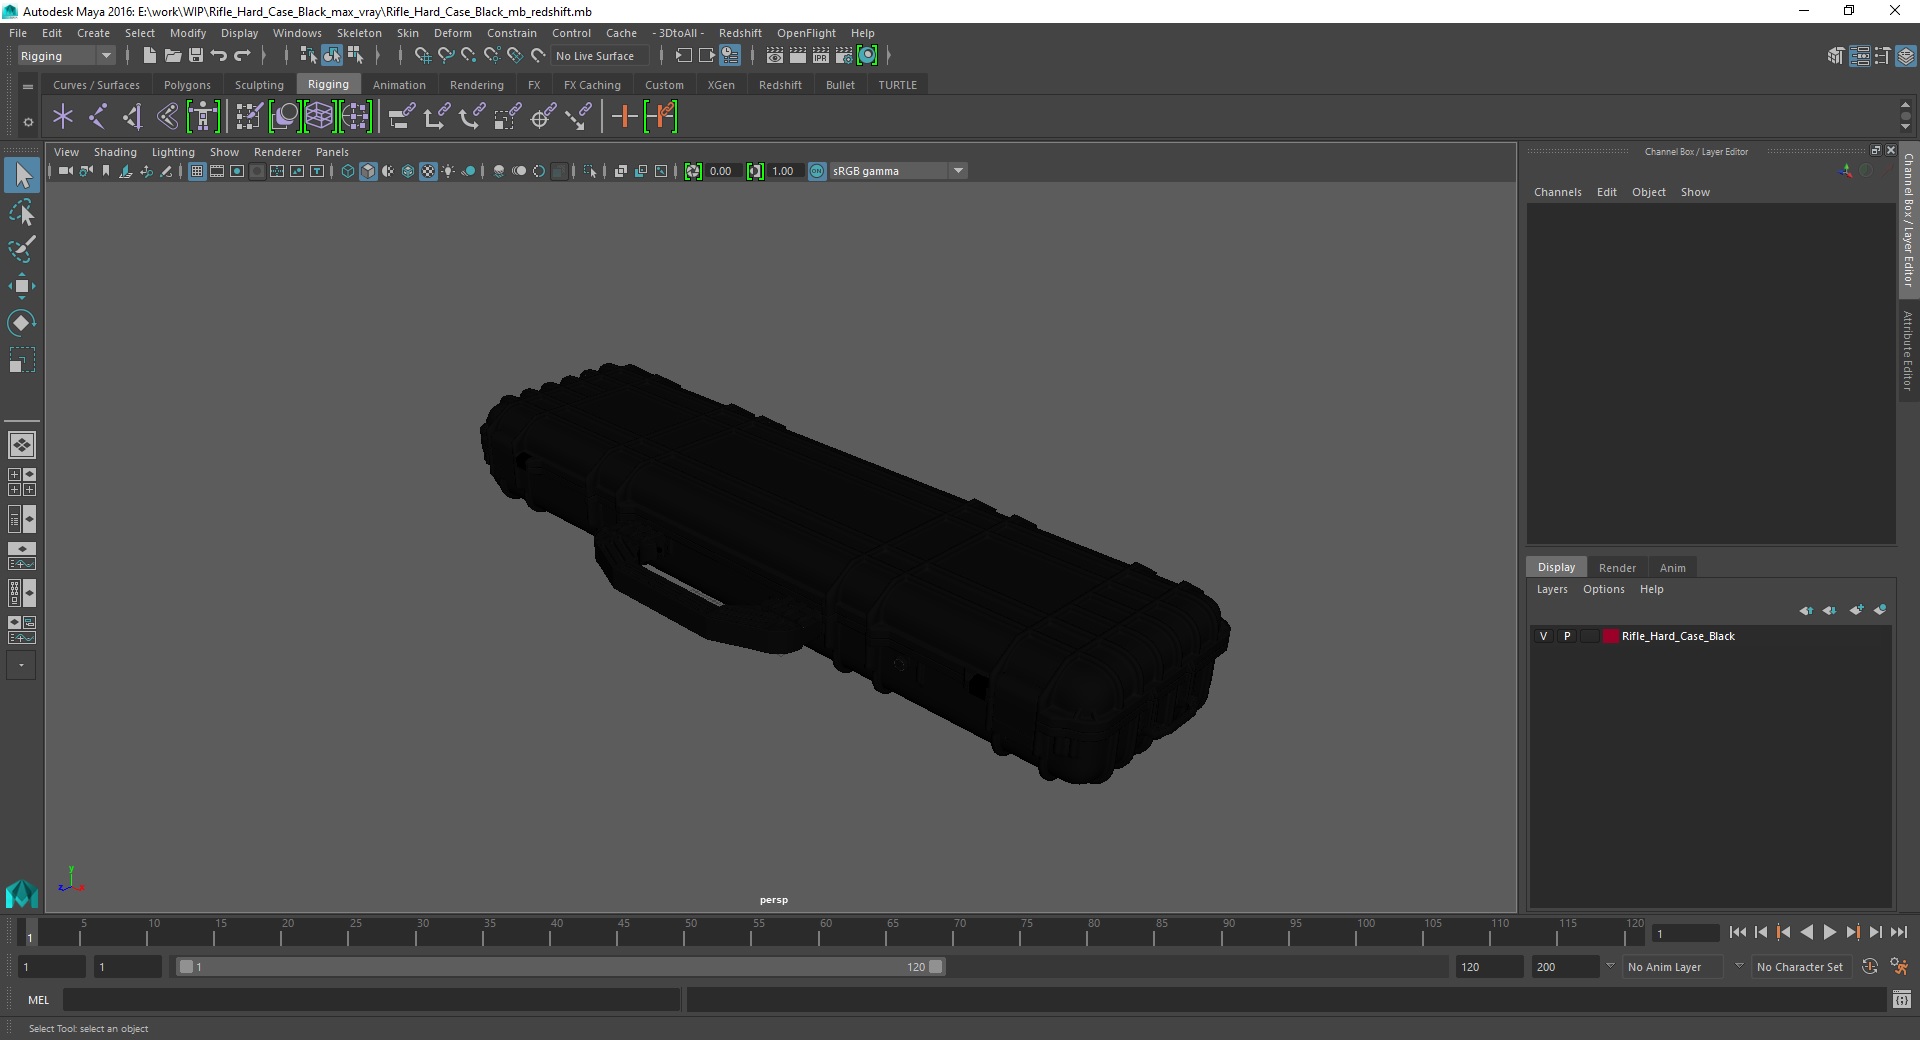Open the shelf tab switcher menu
The height and width of the screenshot is (1040, 1920).
[x=28, y=87]
